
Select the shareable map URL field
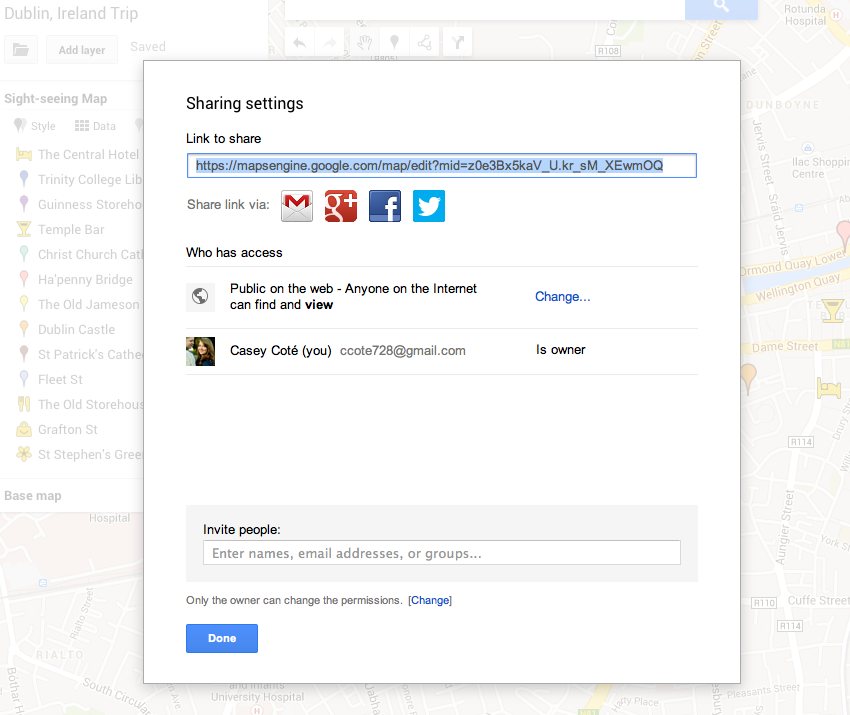(440, 165)
